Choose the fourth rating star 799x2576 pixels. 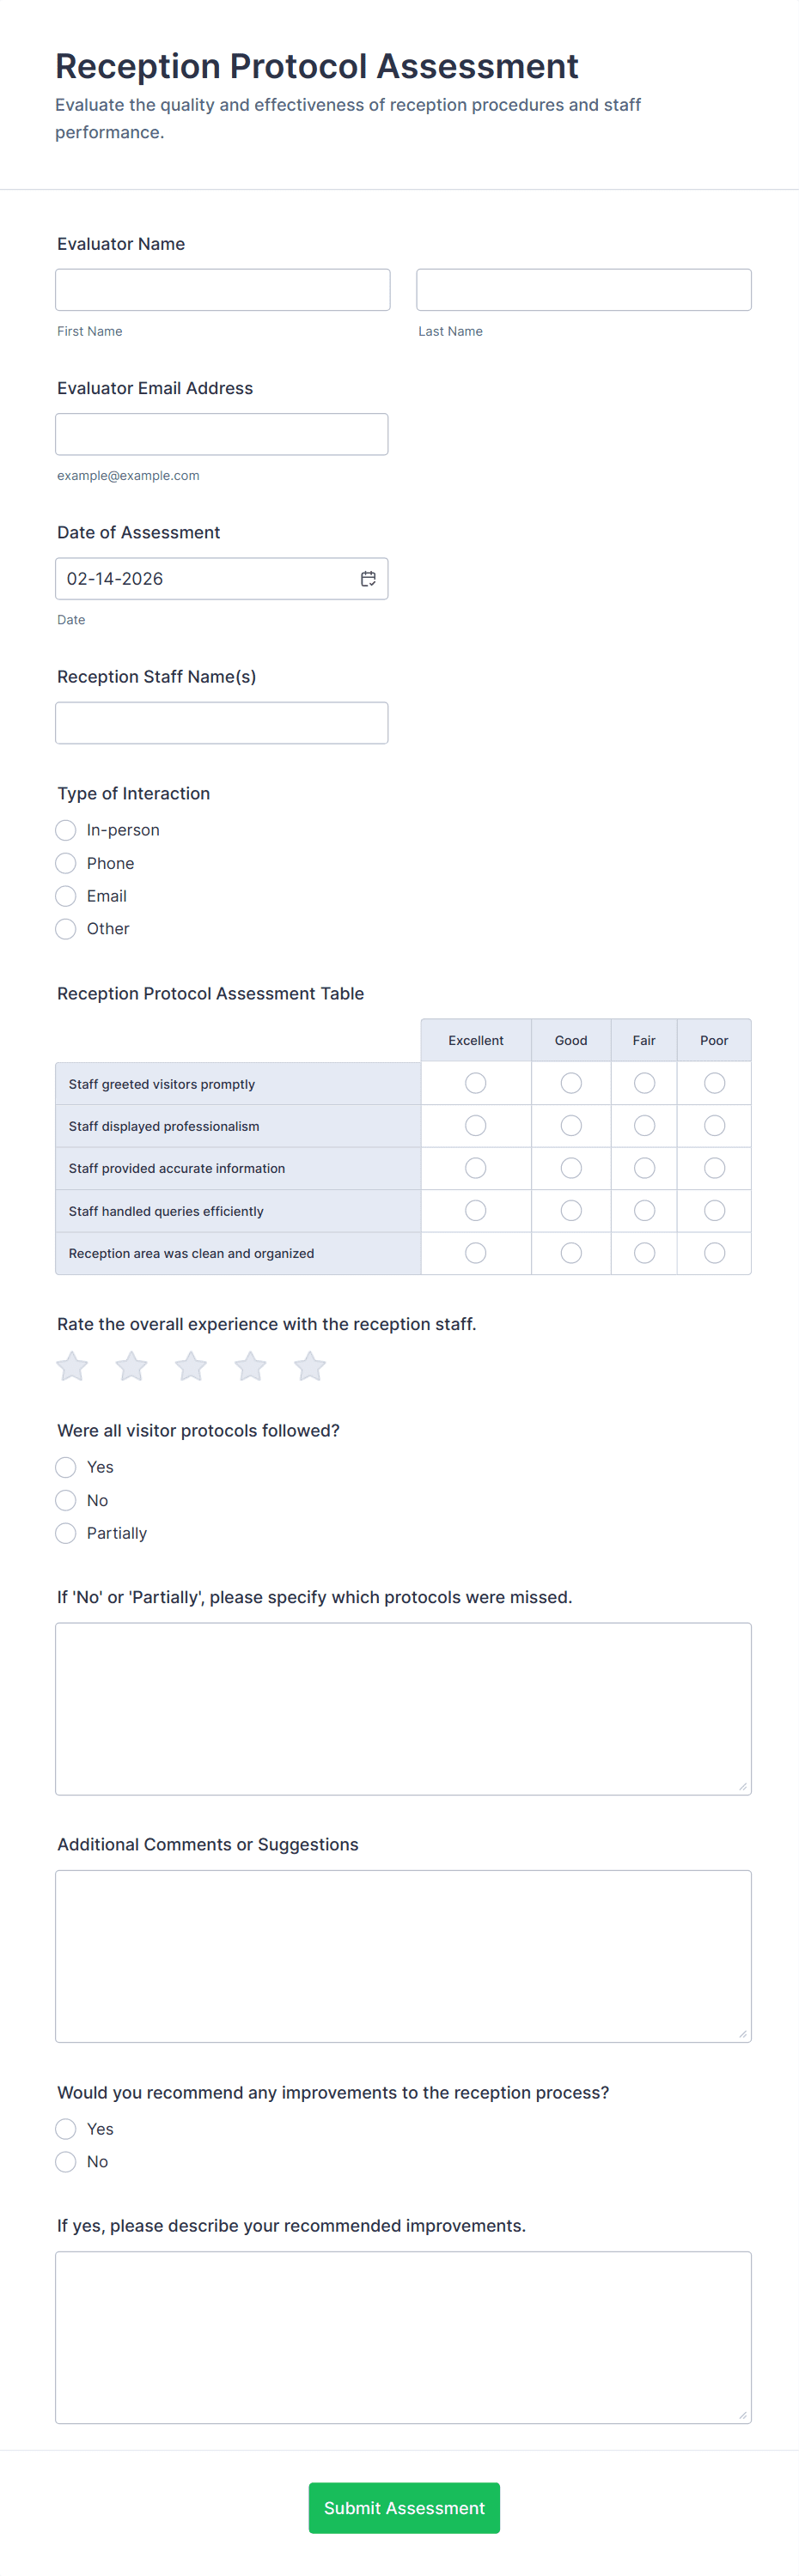click(250, 1366)
